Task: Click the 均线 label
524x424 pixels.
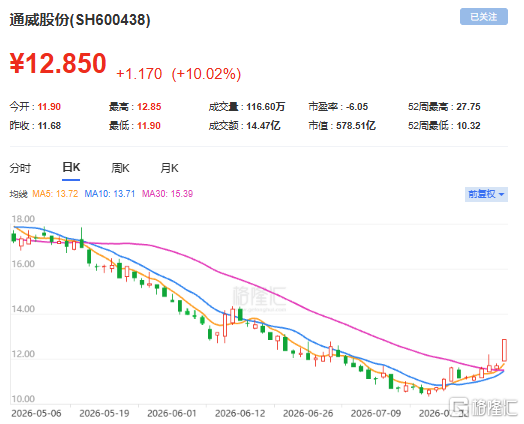Action: click(18, 194)
